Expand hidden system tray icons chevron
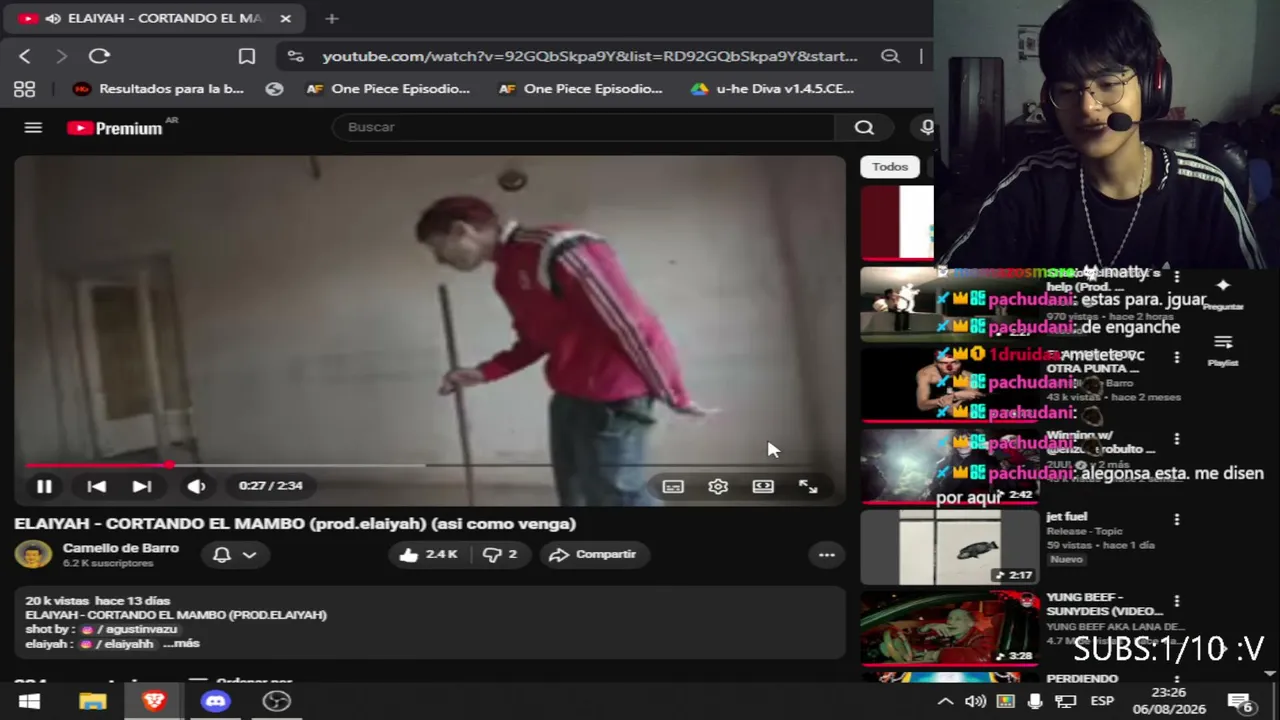 (945, 701)
